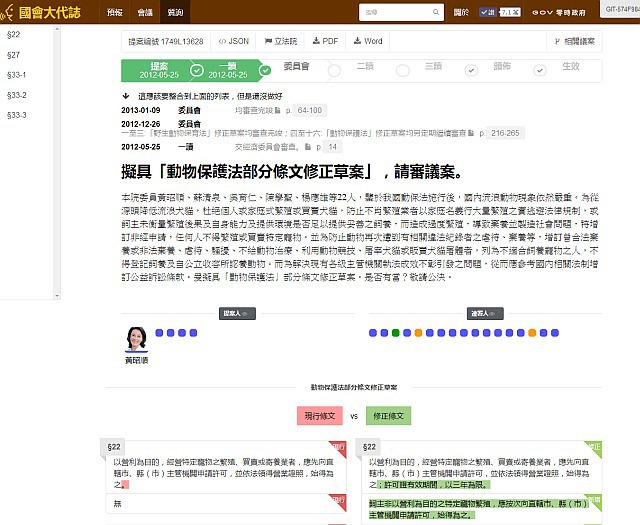
Task: Download the bill as Word
Action: click(x=368, y=41)
